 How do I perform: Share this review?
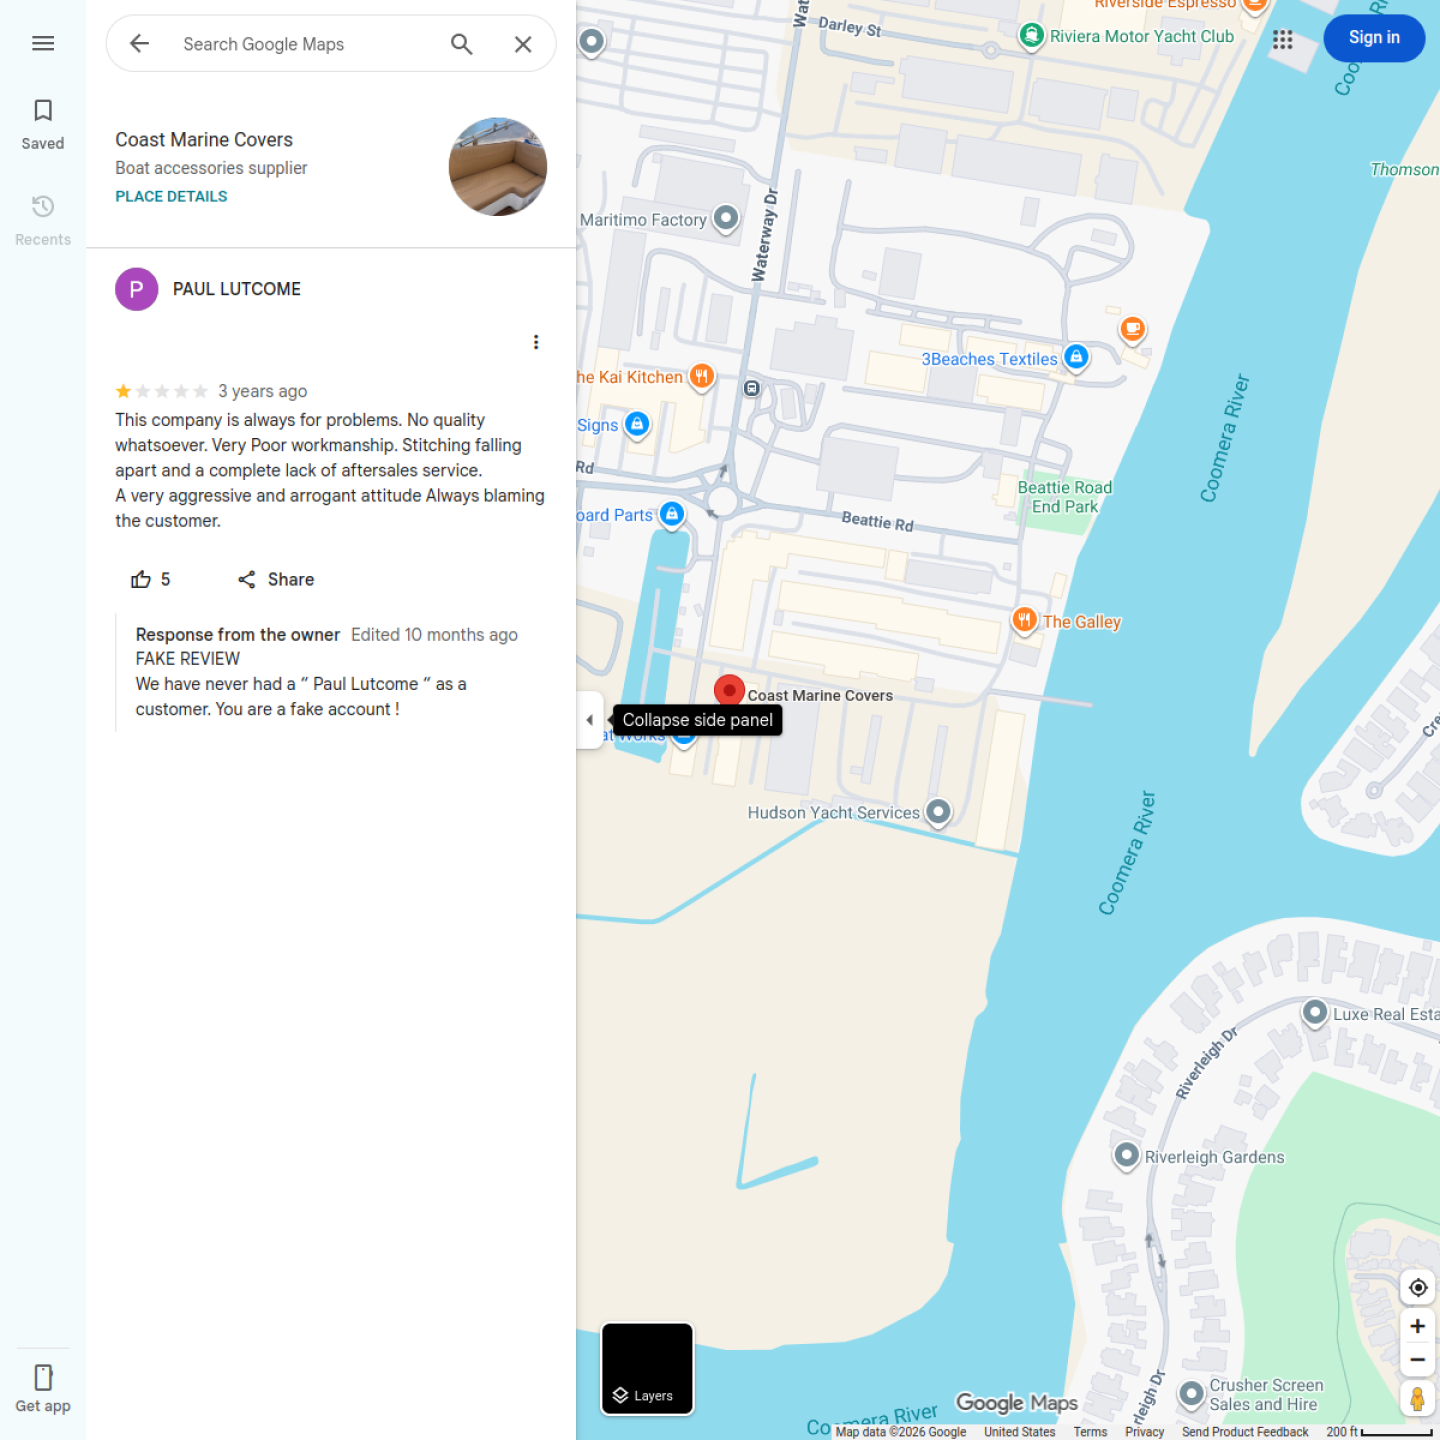pos(276,579)
